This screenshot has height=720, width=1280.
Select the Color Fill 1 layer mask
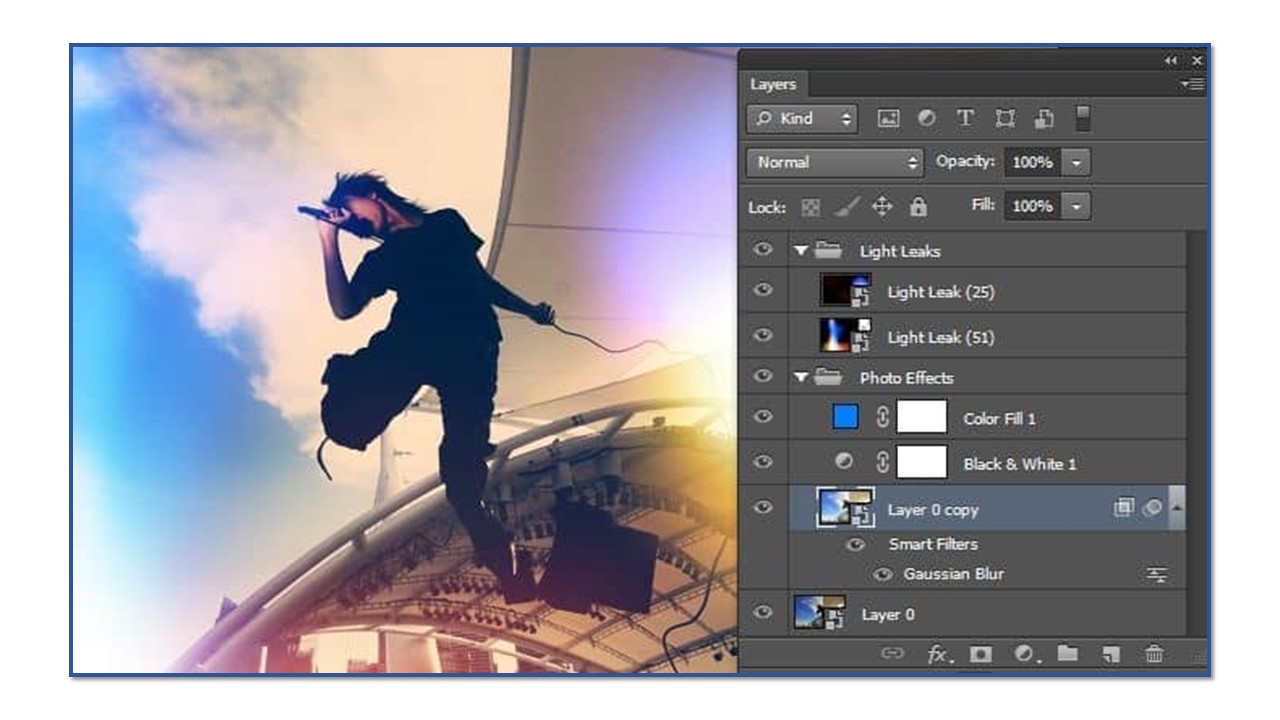pyautogui.click(x=922, y=417)
